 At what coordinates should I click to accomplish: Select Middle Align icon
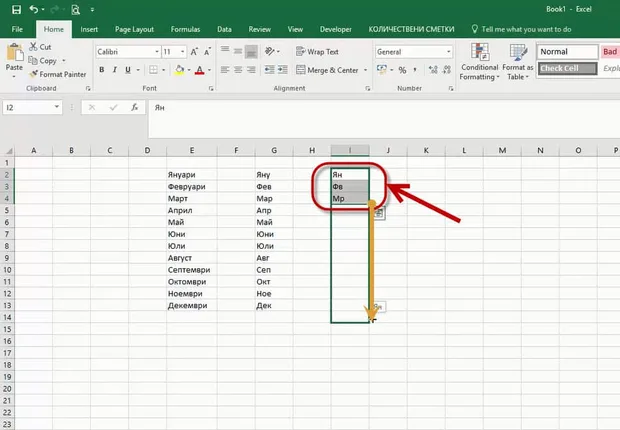[238, 51]
